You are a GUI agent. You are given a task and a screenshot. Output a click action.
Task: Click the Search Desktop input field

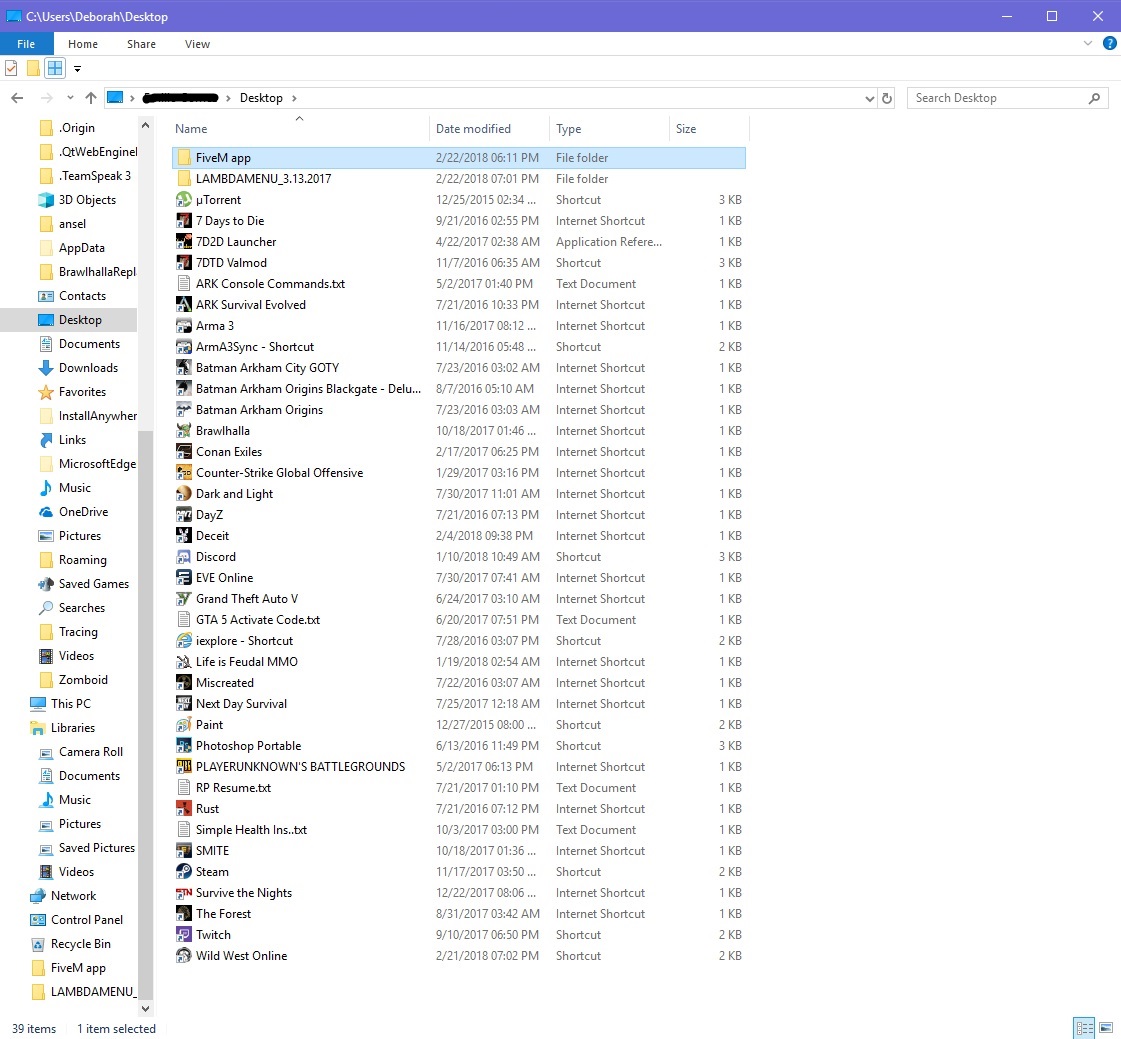coord(1007,98)
